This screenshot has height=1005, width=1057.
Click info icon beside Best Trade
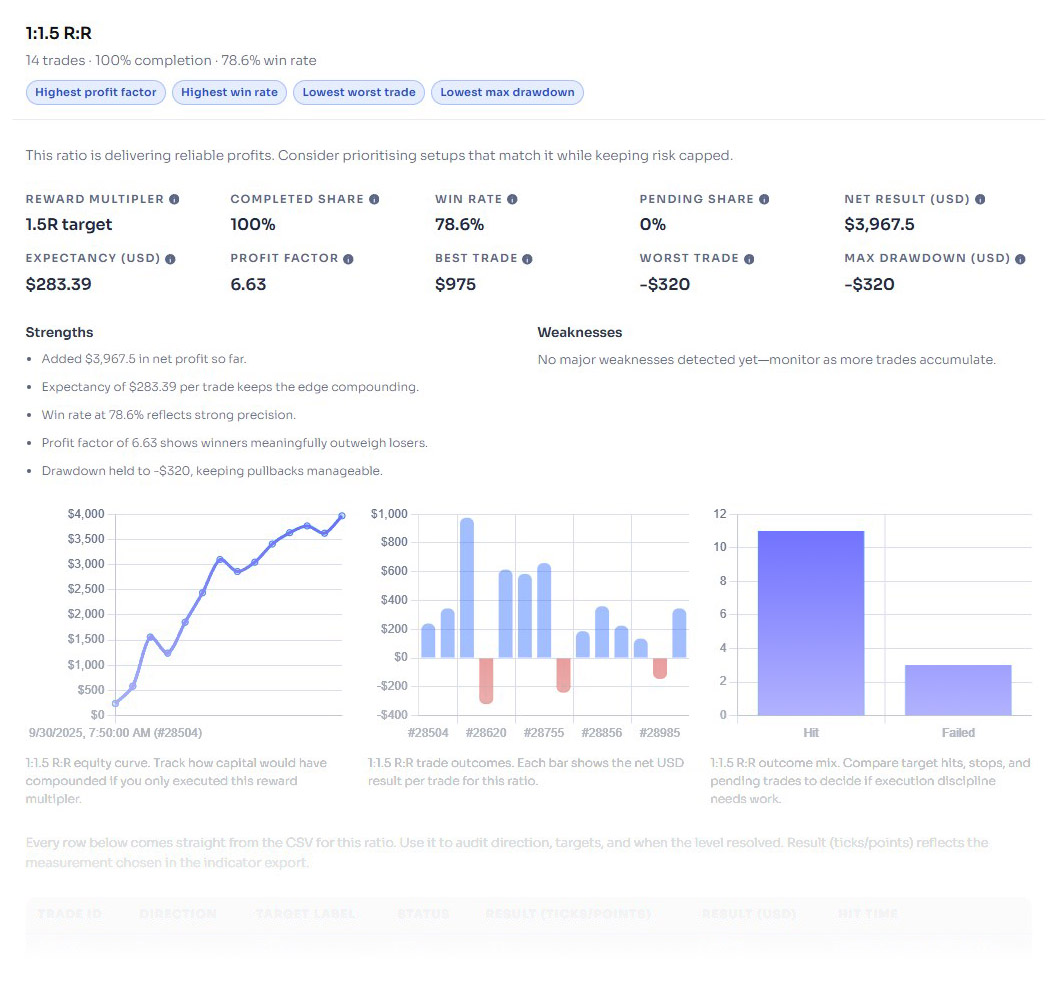point(527,259)
